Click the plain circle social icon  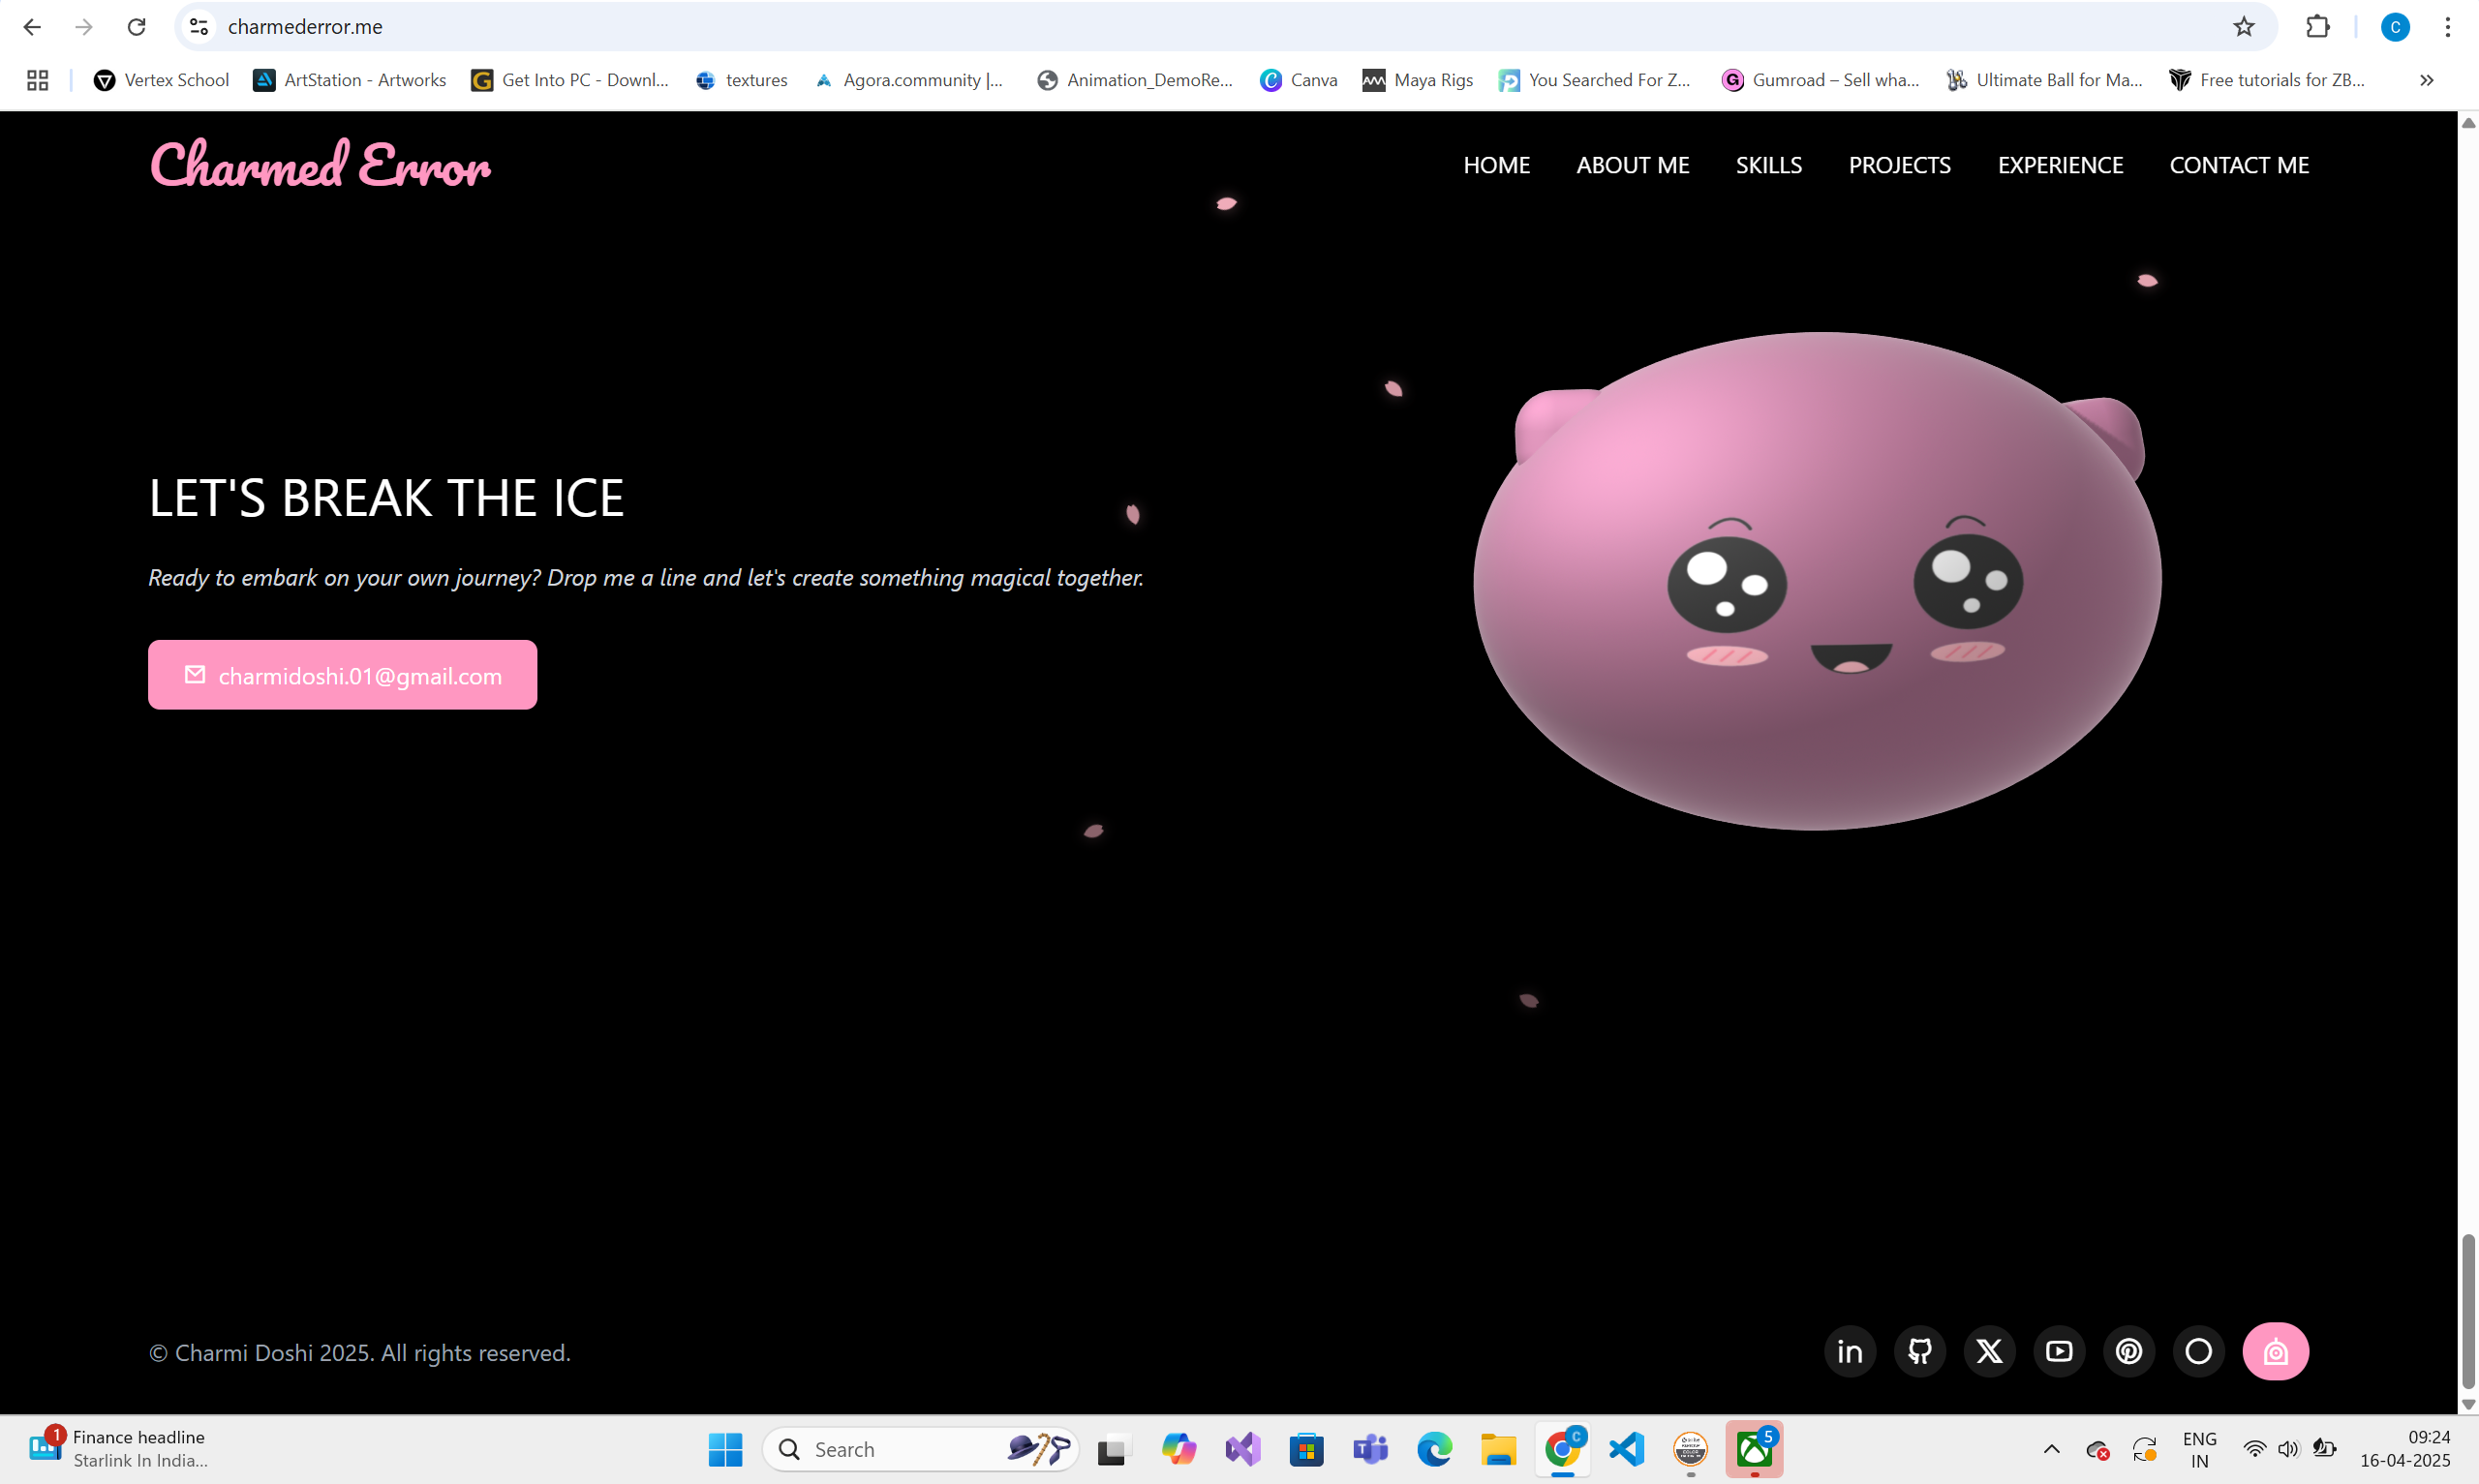point(2198,1352)
